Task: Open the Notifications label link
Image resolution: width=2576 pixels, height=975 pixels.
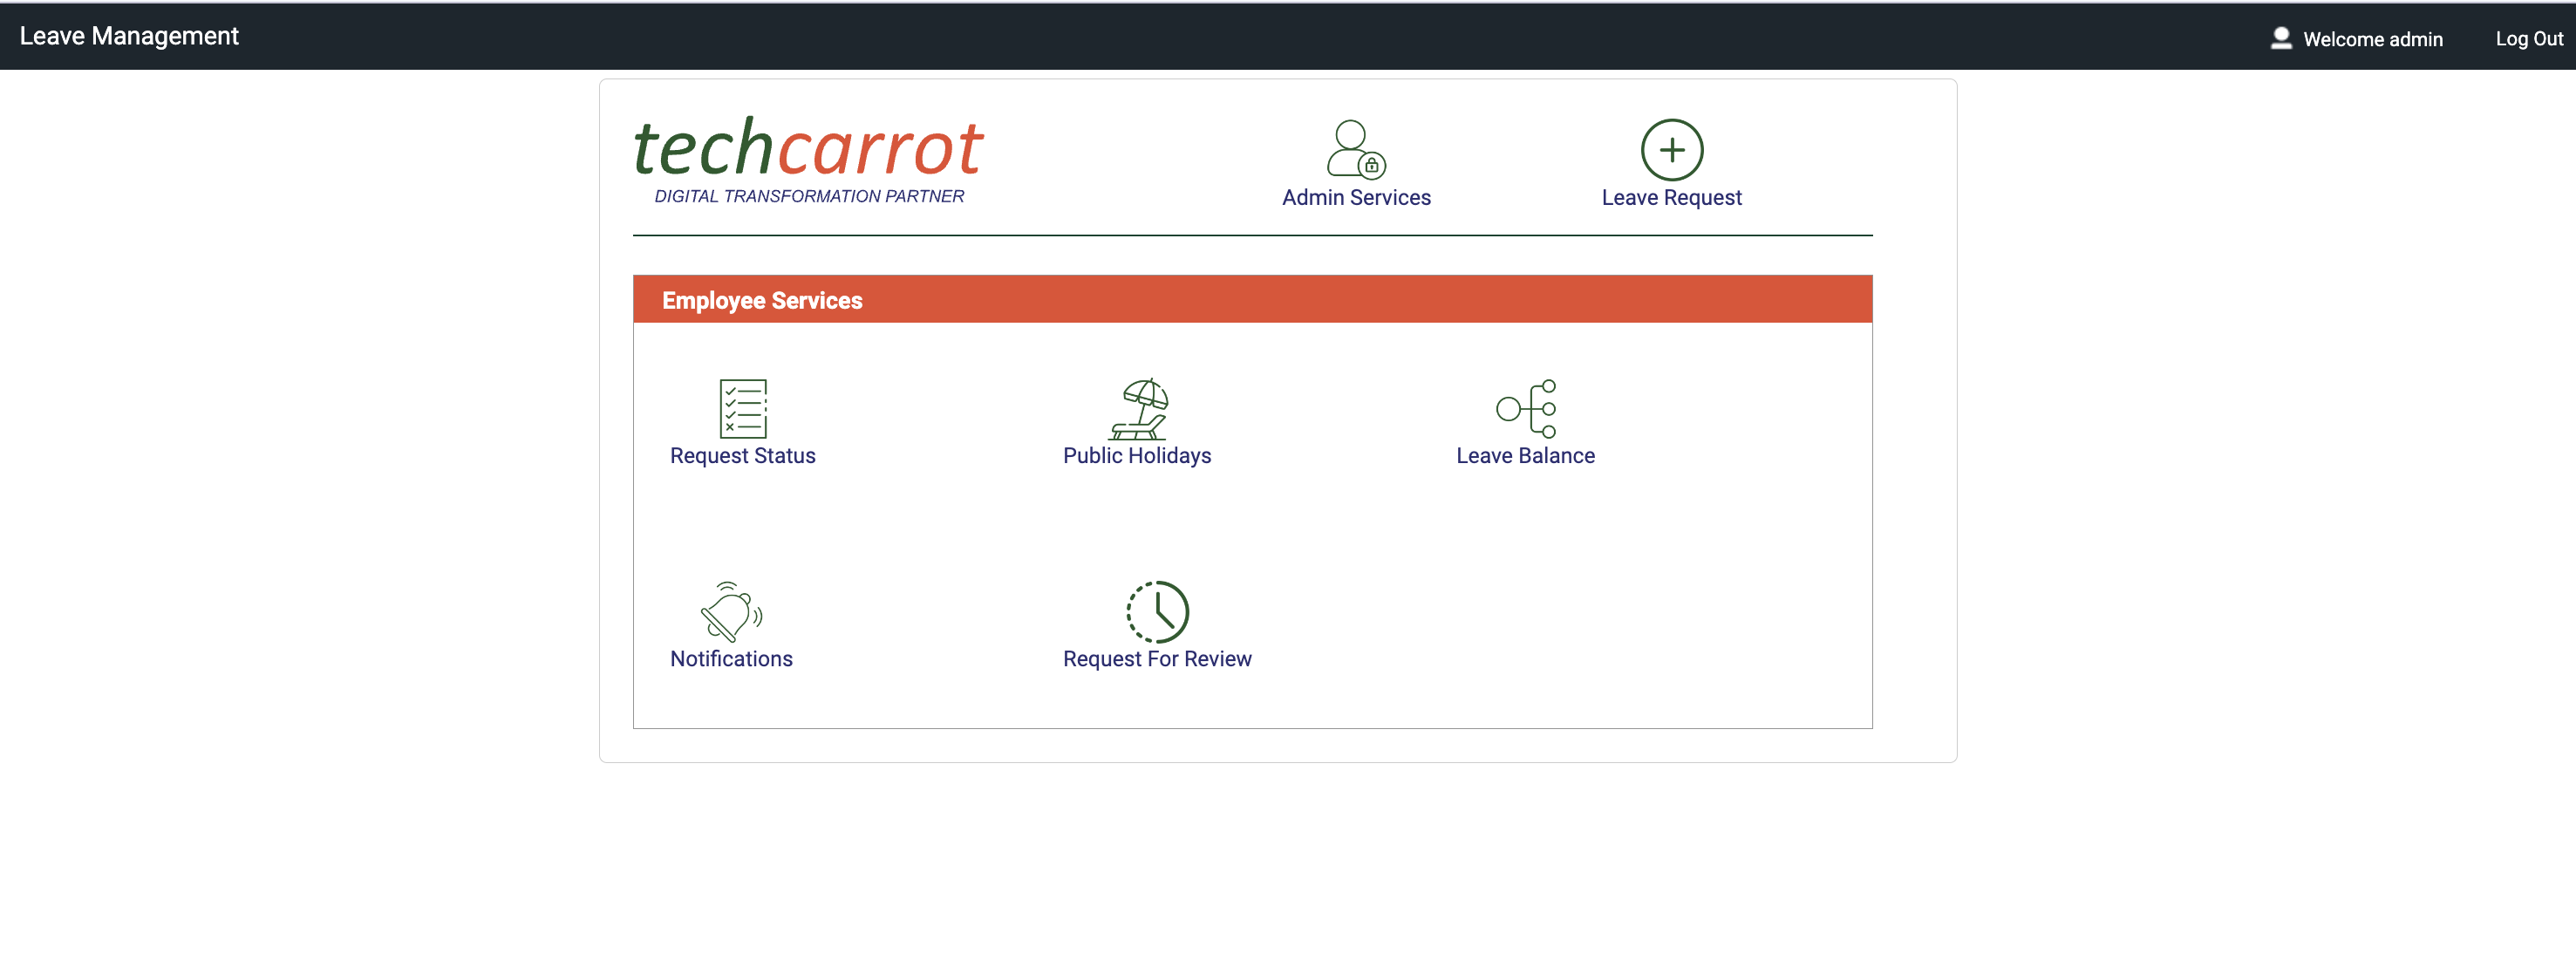Action: tap(731, 659)
